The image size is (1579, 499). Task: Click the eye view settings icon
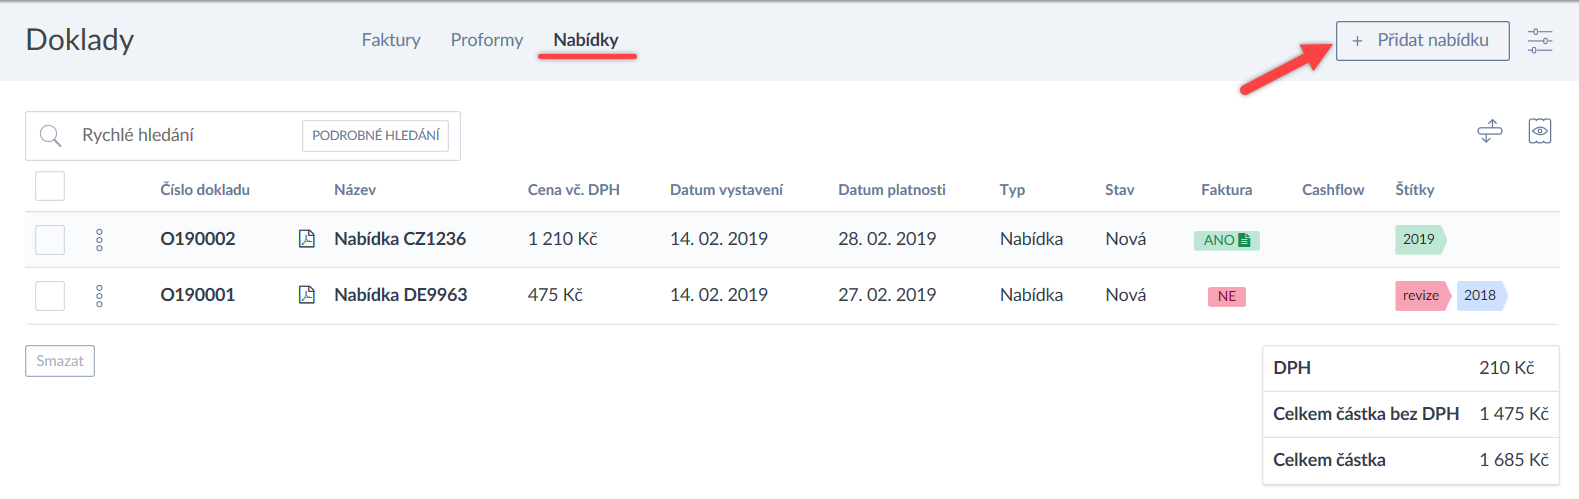click(x=1539, y=131)
